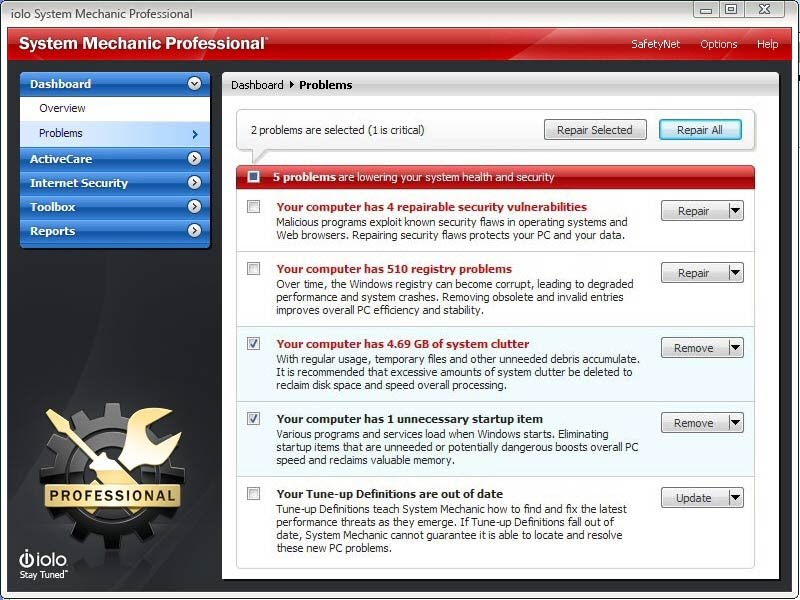Open the dropdown arrow beside the Update button
Viewport: 800px width, 600px height.
pyautogui.click(x=735, y=498)
